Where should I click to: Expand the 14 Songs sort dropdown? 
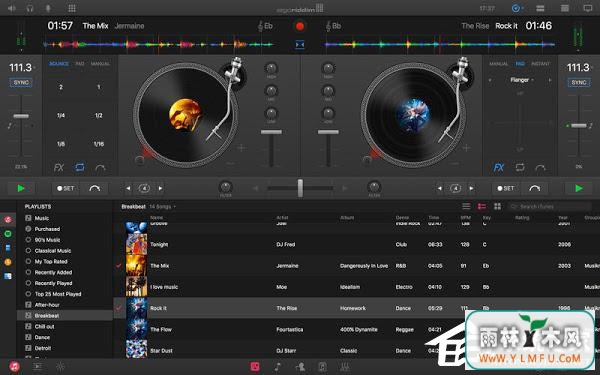(x=163, y=207)
